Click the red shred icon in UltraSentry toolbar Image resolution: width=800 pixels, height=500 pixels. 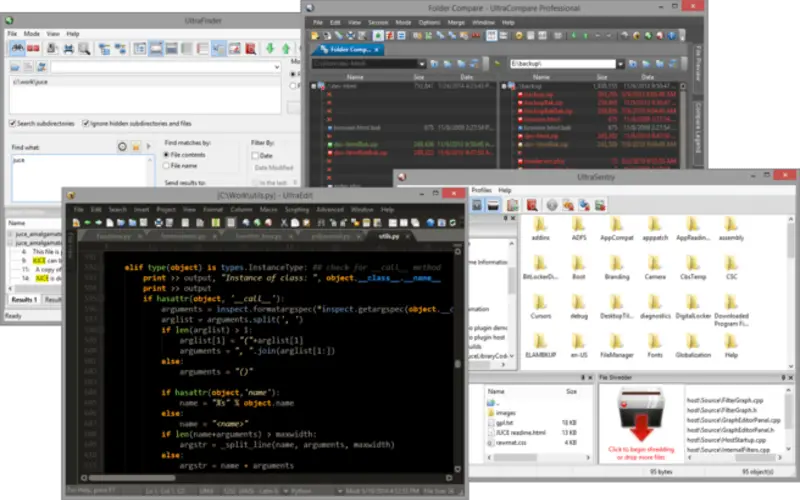pos(532,205)
